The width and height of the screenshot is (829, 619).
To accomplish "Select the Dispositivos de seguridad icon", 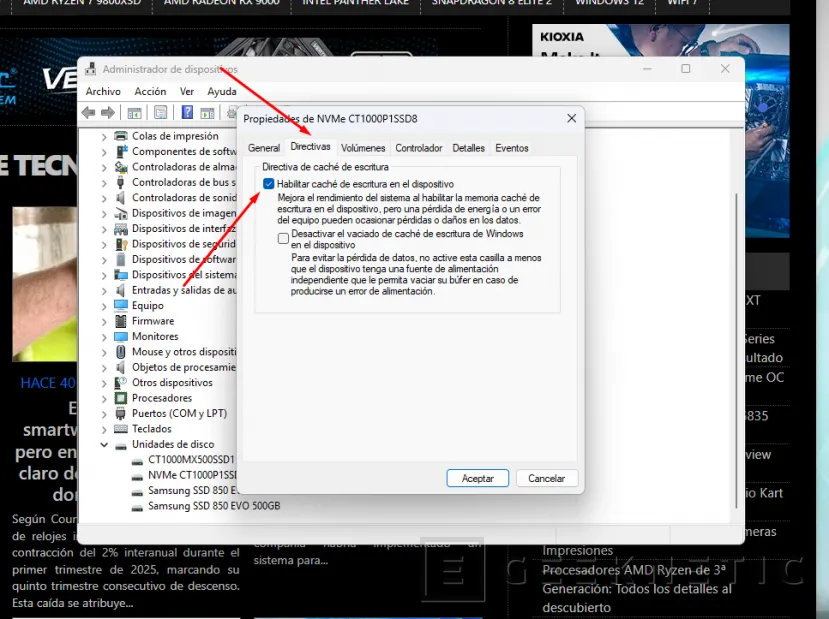I will [x=121, y=244].
